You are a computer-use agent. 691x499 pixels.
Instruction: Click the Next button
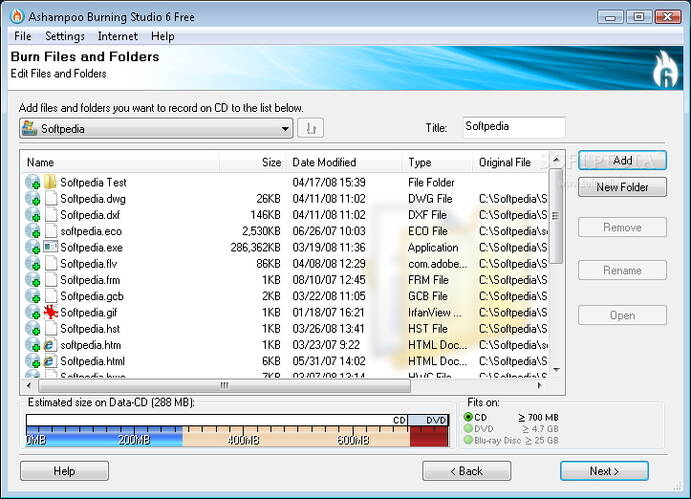tap(603, 471)
